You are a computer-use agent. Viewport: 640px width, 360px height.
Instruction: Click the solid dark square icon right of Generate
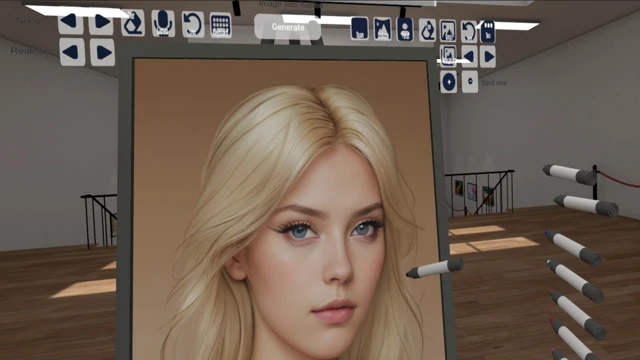(360, 29)
